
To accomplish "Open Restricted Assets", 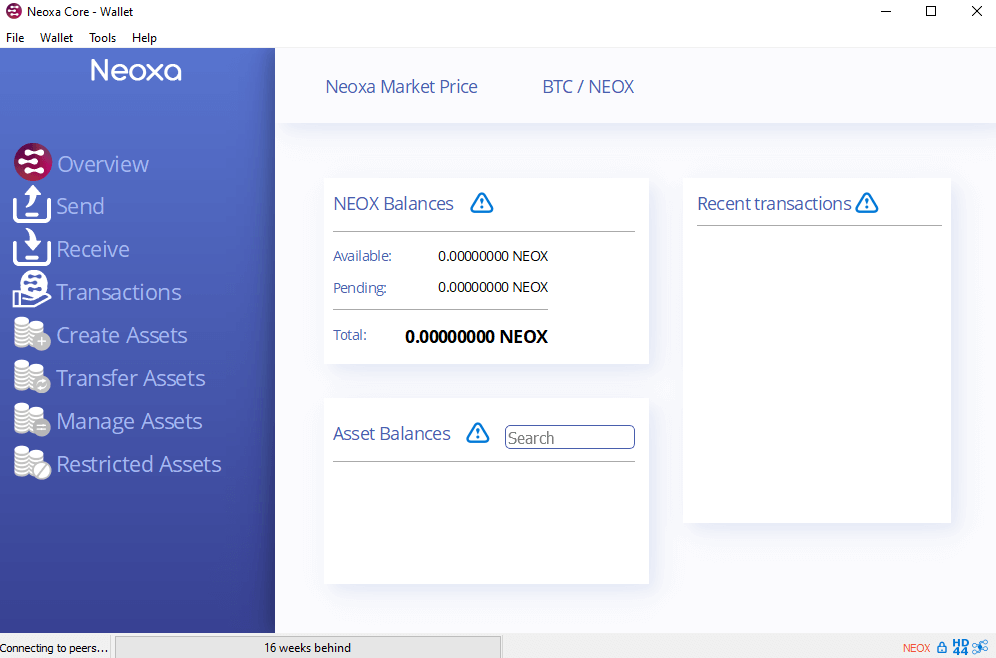I will pyautogui.click(x=138, y=464).
